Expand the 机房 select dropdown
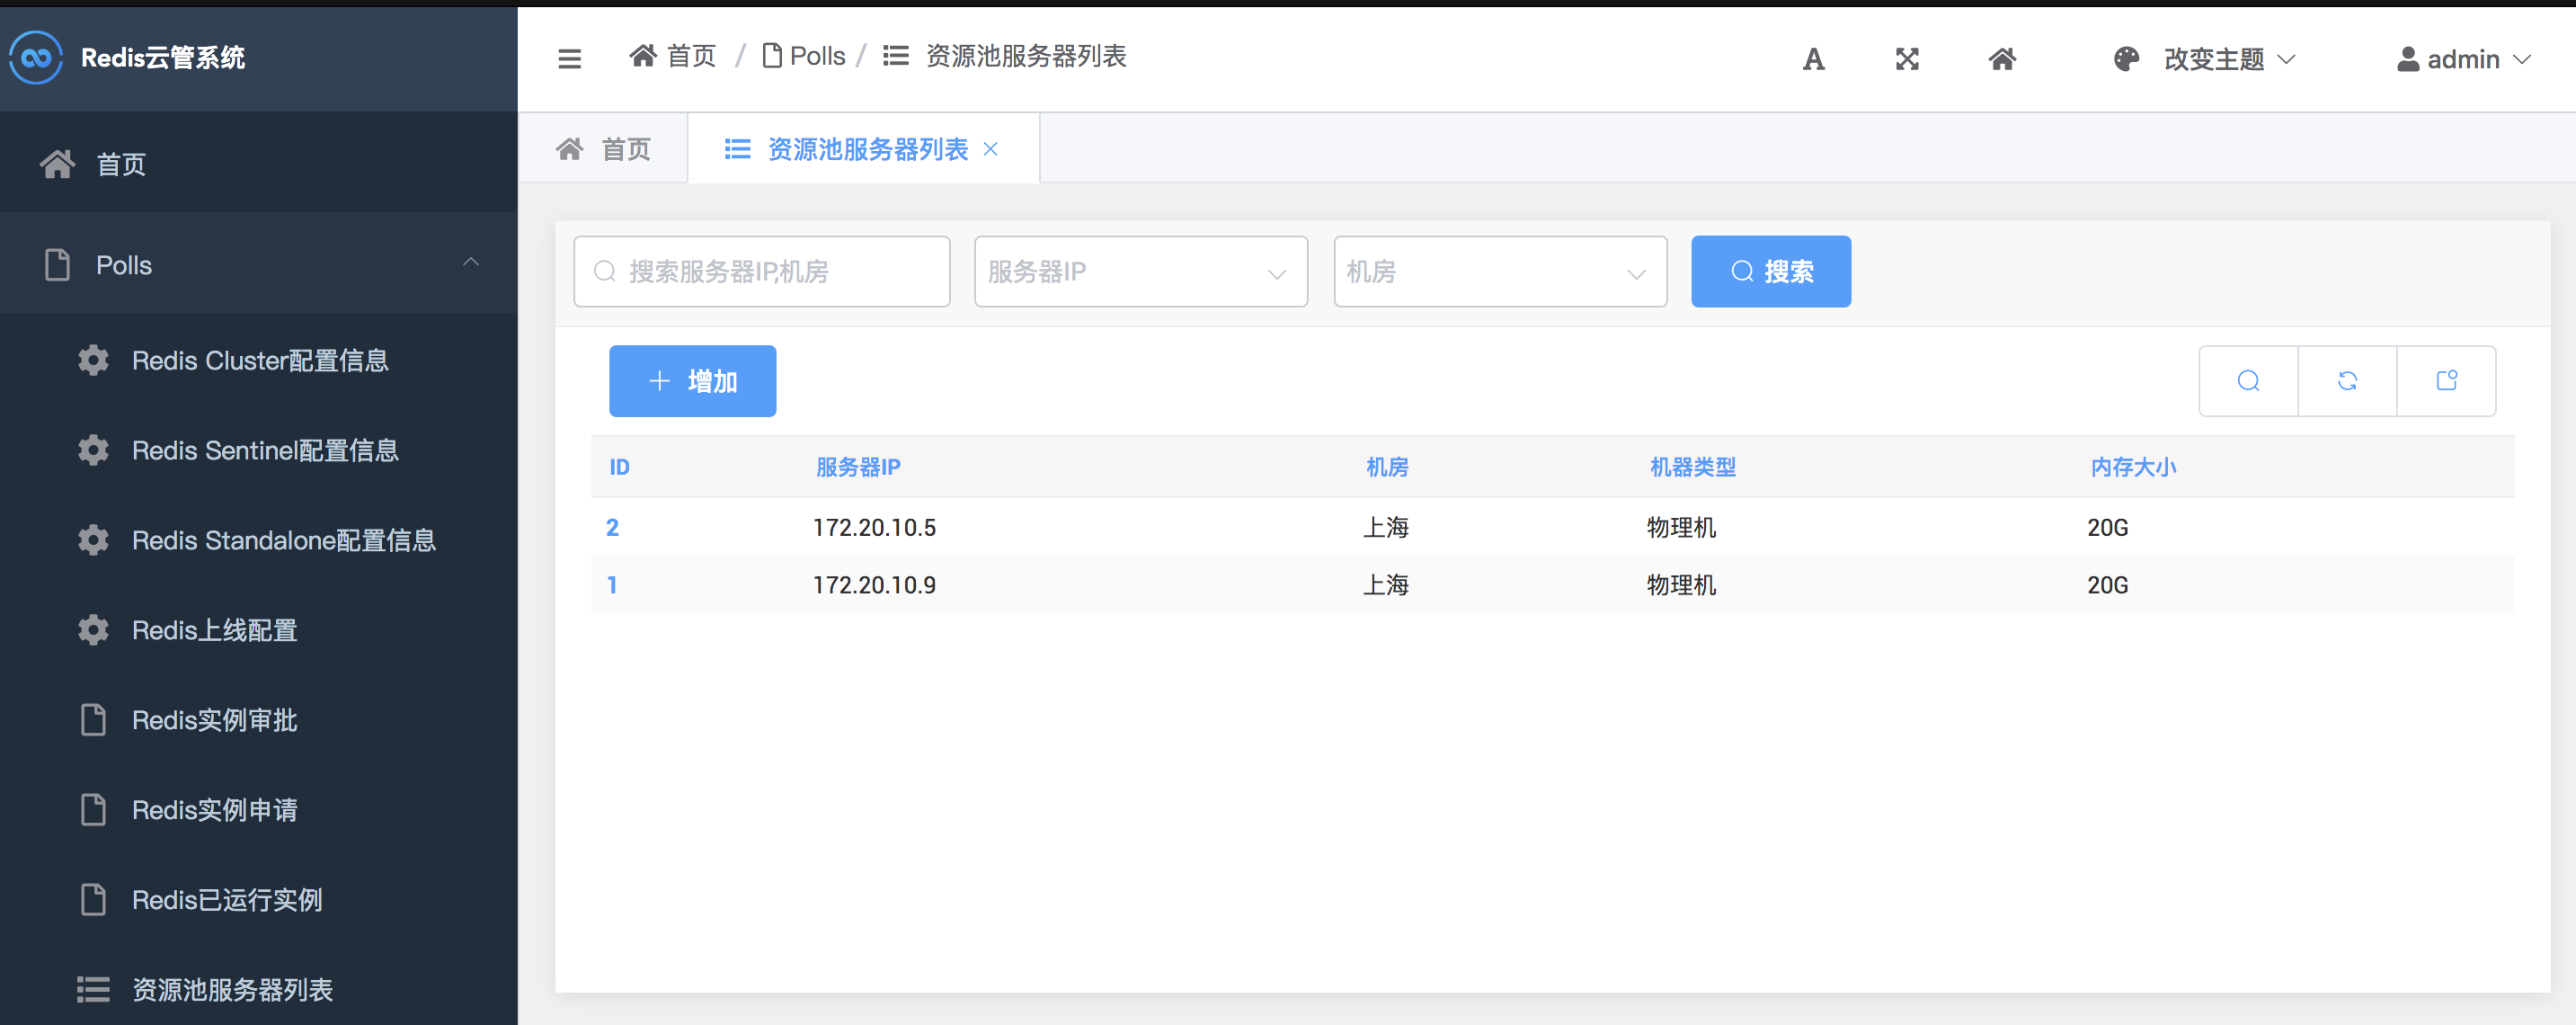 [1499, 272]
